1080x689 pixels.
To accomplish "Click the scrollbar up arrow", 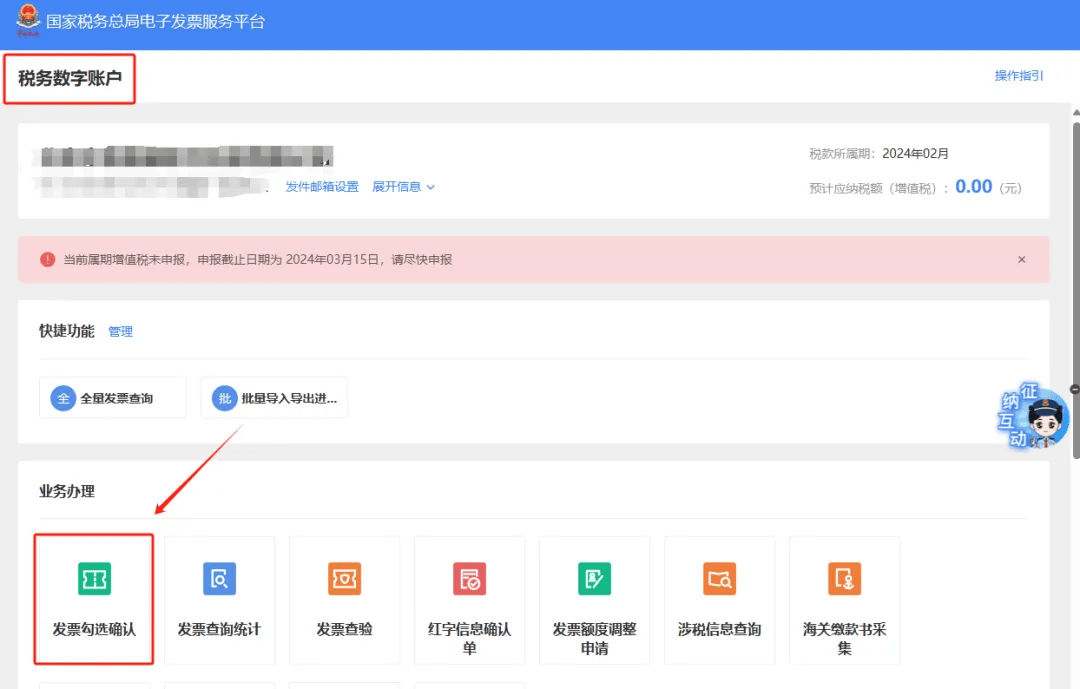I will pyautogui.click(x=1076, y=112).
